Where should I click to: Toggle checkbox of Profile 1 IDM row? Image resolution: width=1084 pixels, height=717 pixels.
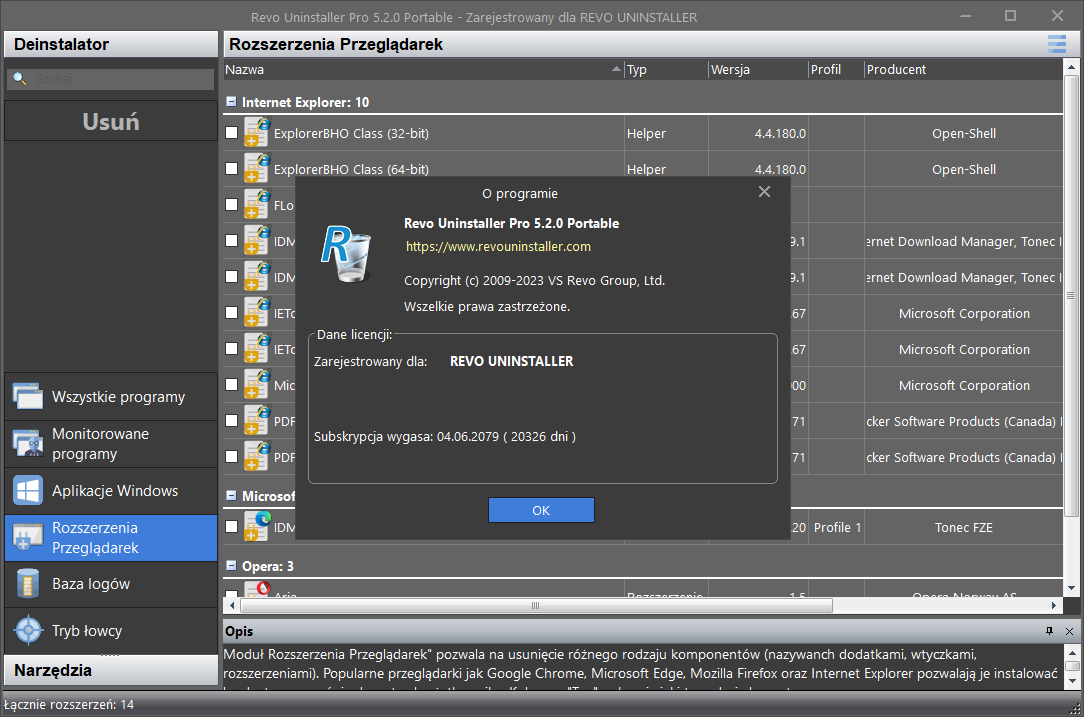(232, 526)
